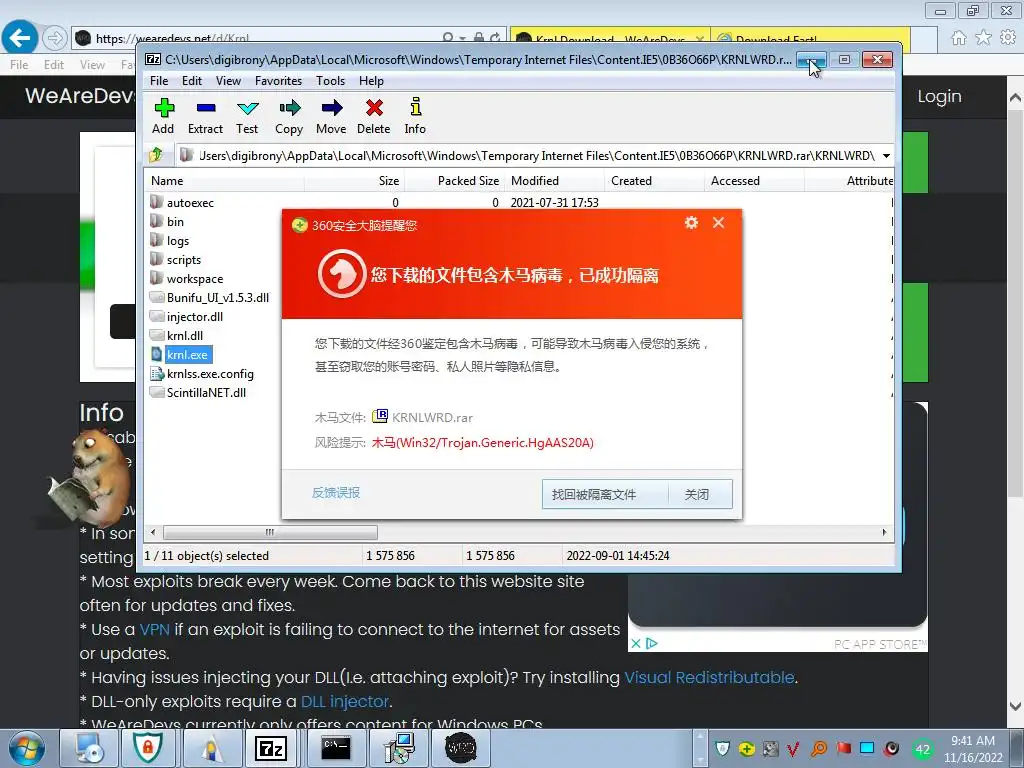Click the red flag tray icon
This screenshot has width=1024, height=768.
(844, 748)
